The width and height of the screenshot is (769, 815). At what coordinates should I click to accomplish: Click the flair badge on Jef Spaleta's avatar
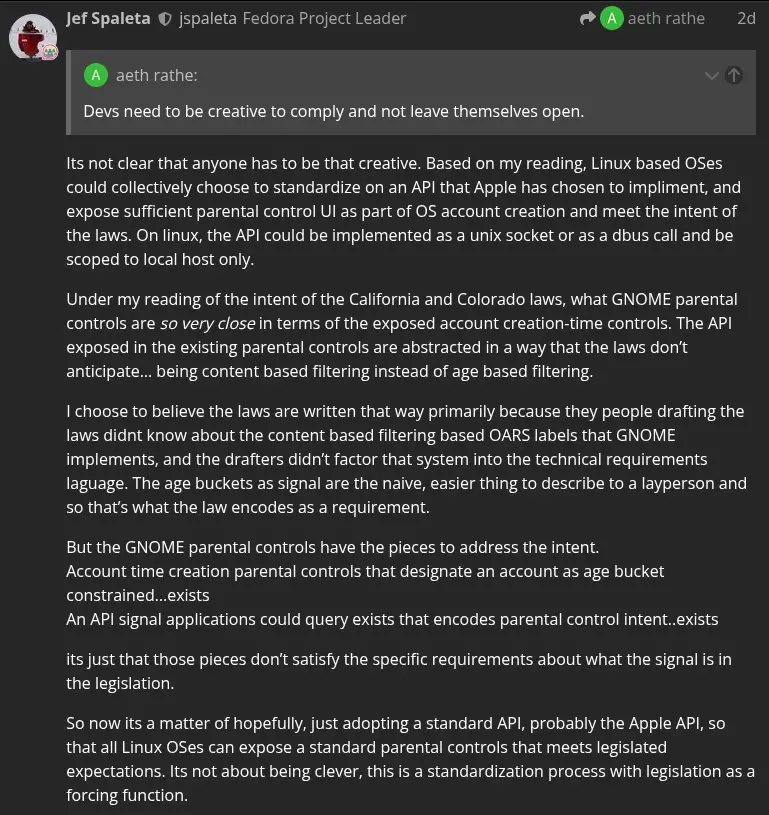point(50,52)
